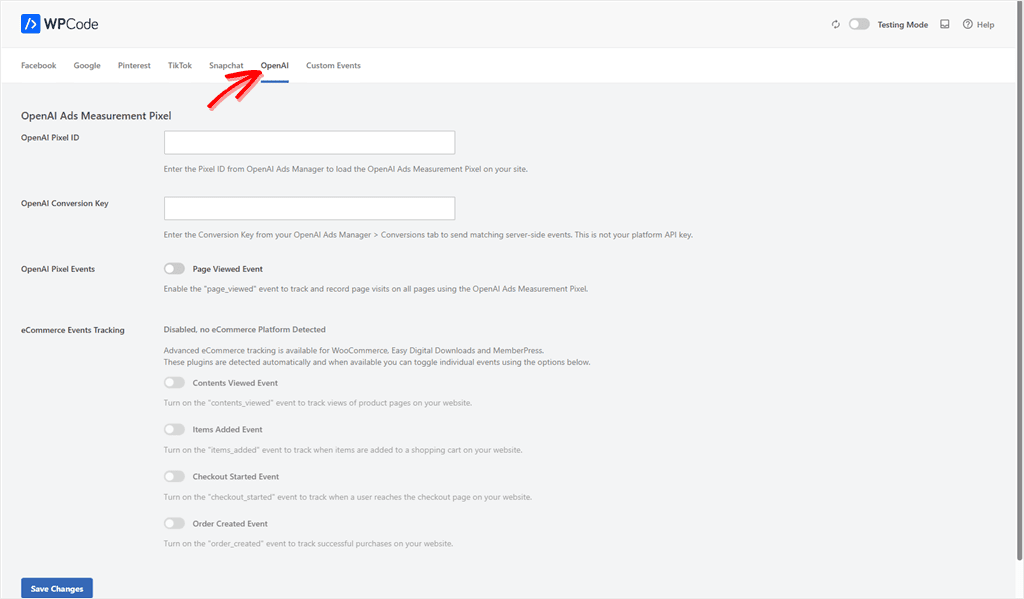Toggle Testing Mode switch

point(859,24)
